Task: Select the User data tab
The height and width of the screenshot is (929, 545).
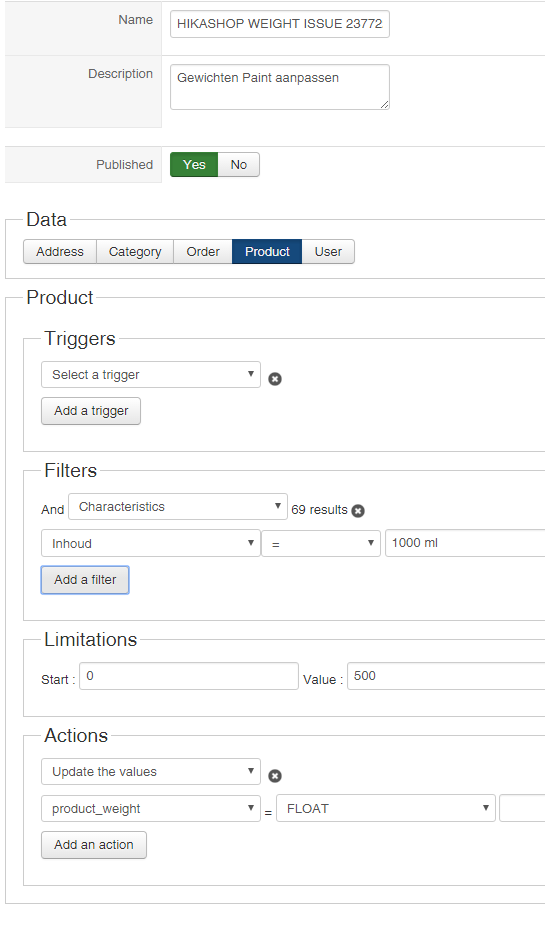Action: tap(328, 252)
